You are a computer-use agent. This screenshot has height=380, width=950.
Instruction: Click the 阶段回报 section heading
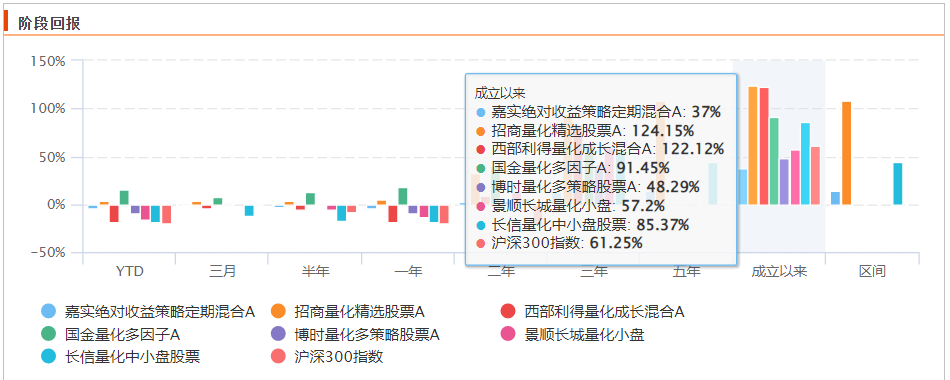[x=49, y=23]
